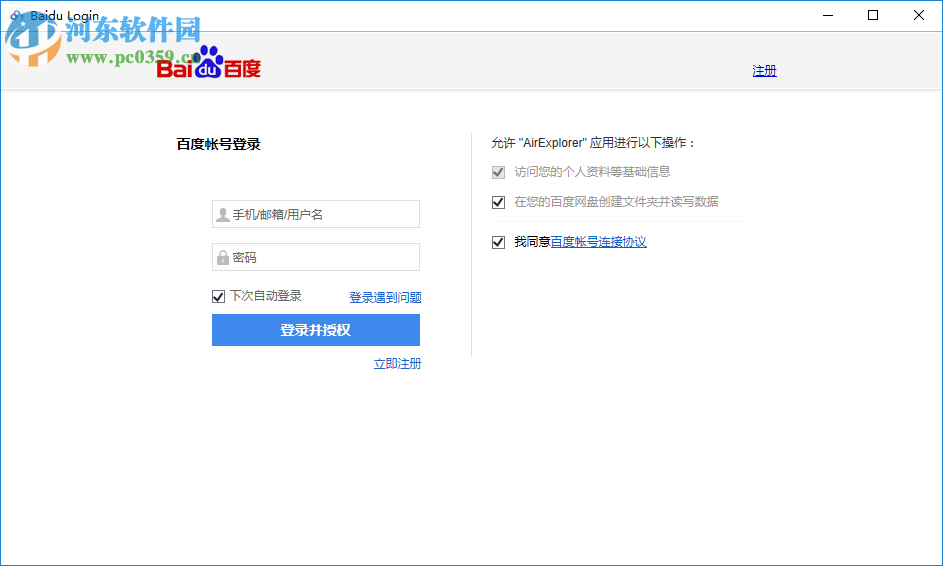Image resolution: width=943 pixels, height=566 pixels.
Task: Click the 允许 "AirExplorer" 应用进行以下操作 text
Action: pyautogui.click(x=593, y=143)
